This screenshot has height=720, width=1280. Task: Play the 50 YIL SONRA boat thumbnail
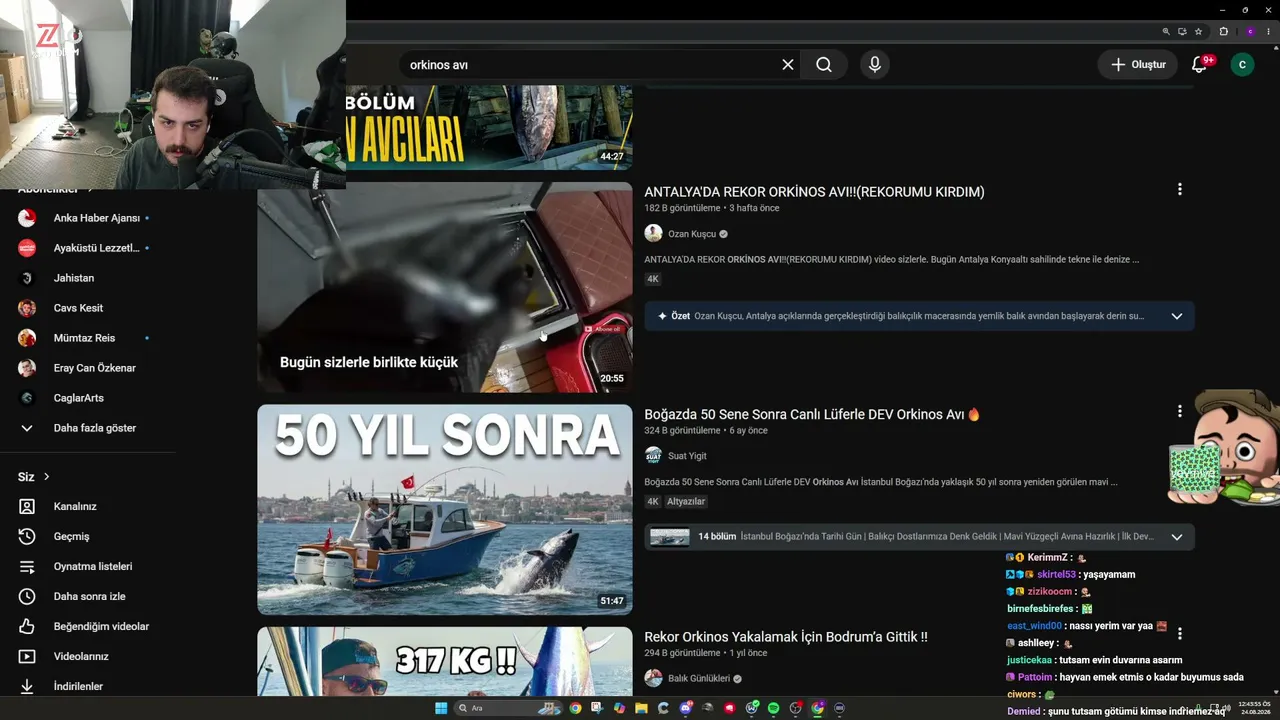pos(445,509)
